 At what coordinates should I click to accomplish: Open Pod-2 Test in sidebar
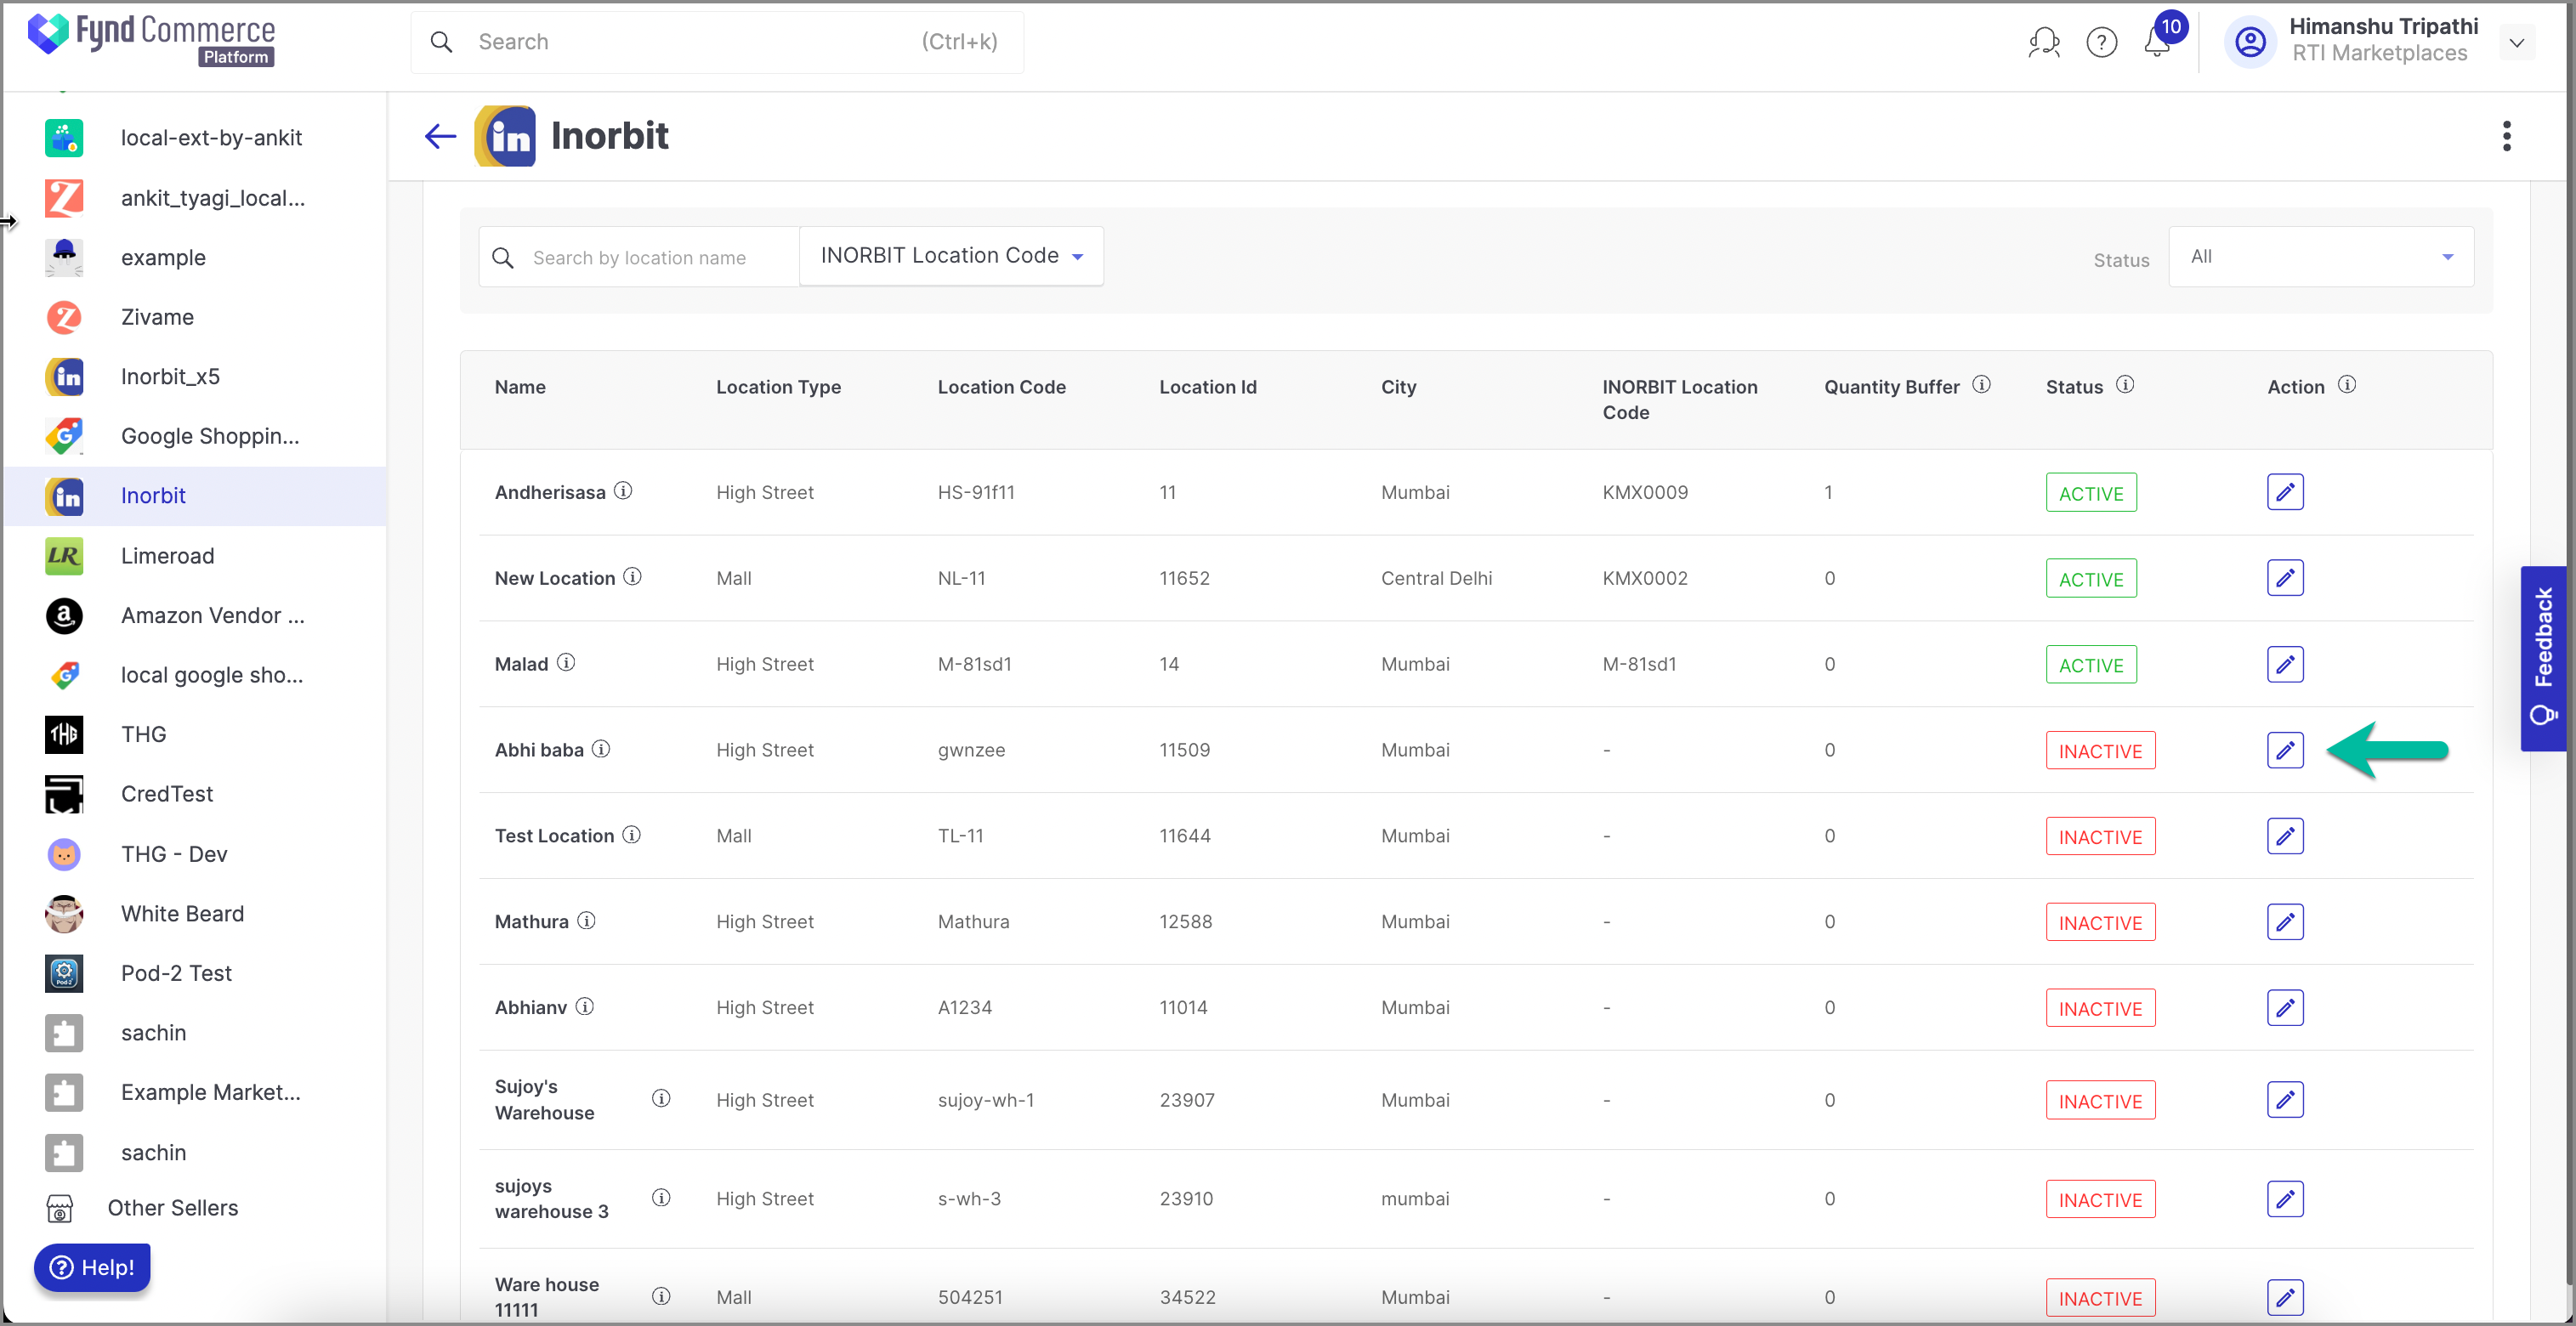[195, 973]
